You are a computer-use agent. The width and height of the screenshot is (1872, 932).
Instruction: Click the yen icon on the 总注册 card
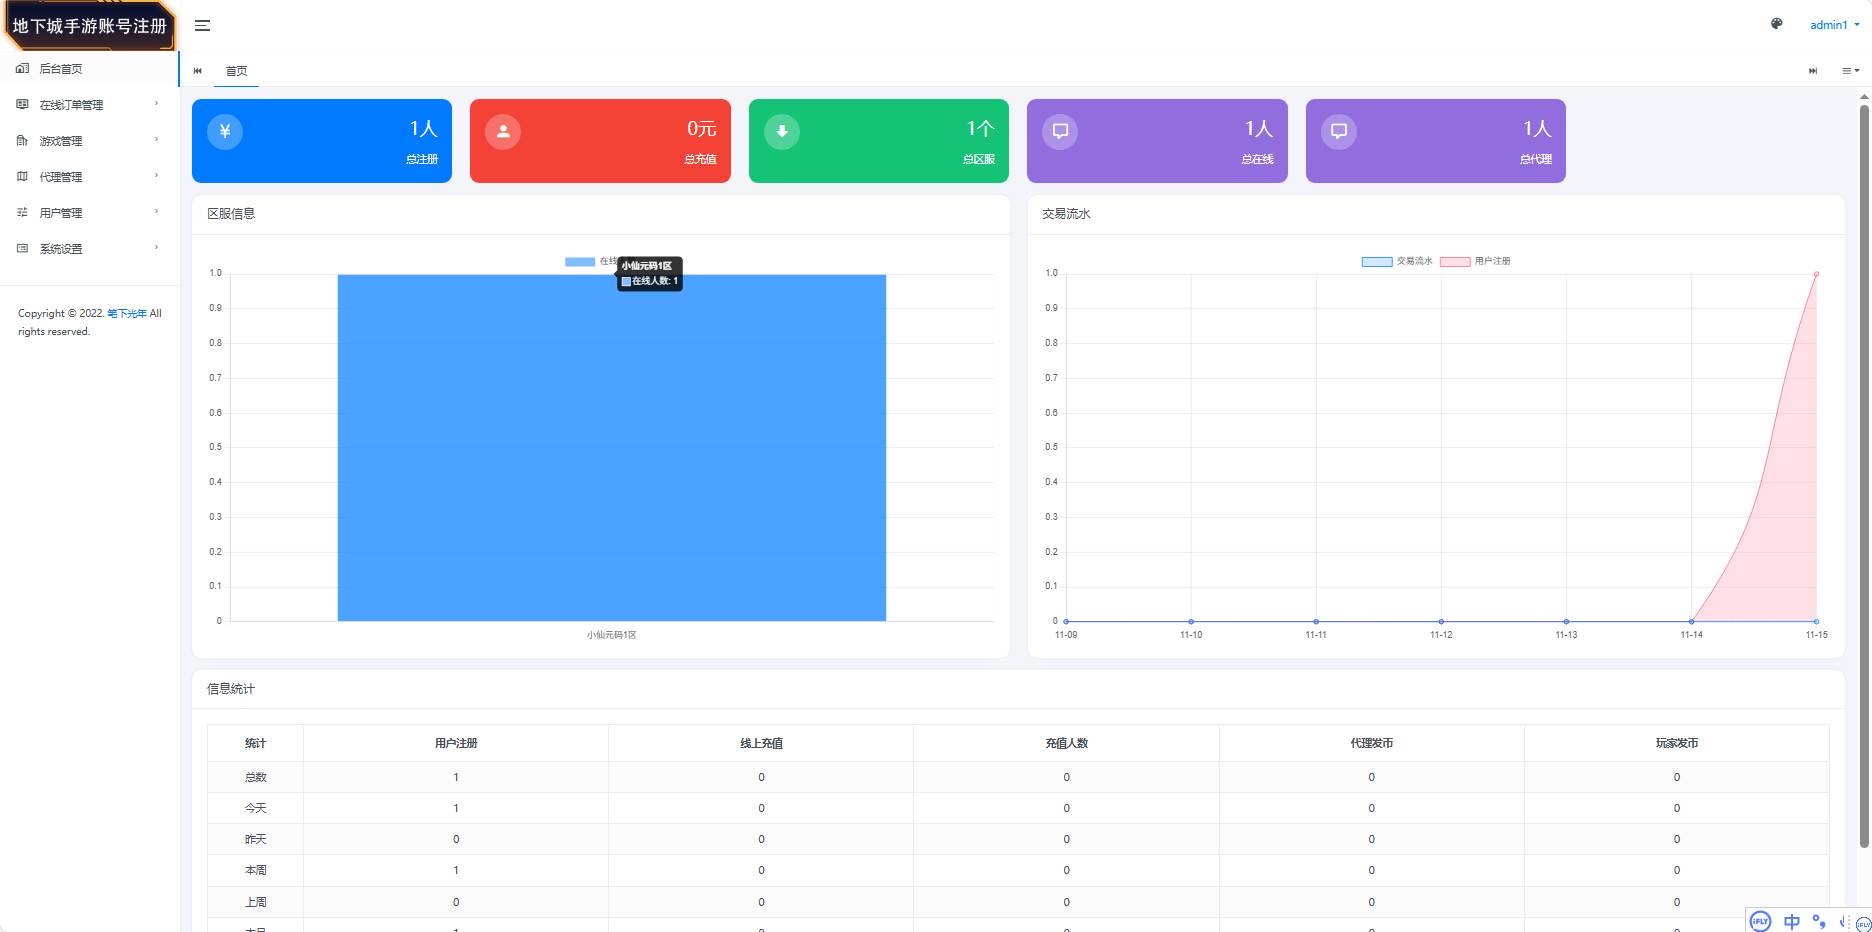[225, 131]
